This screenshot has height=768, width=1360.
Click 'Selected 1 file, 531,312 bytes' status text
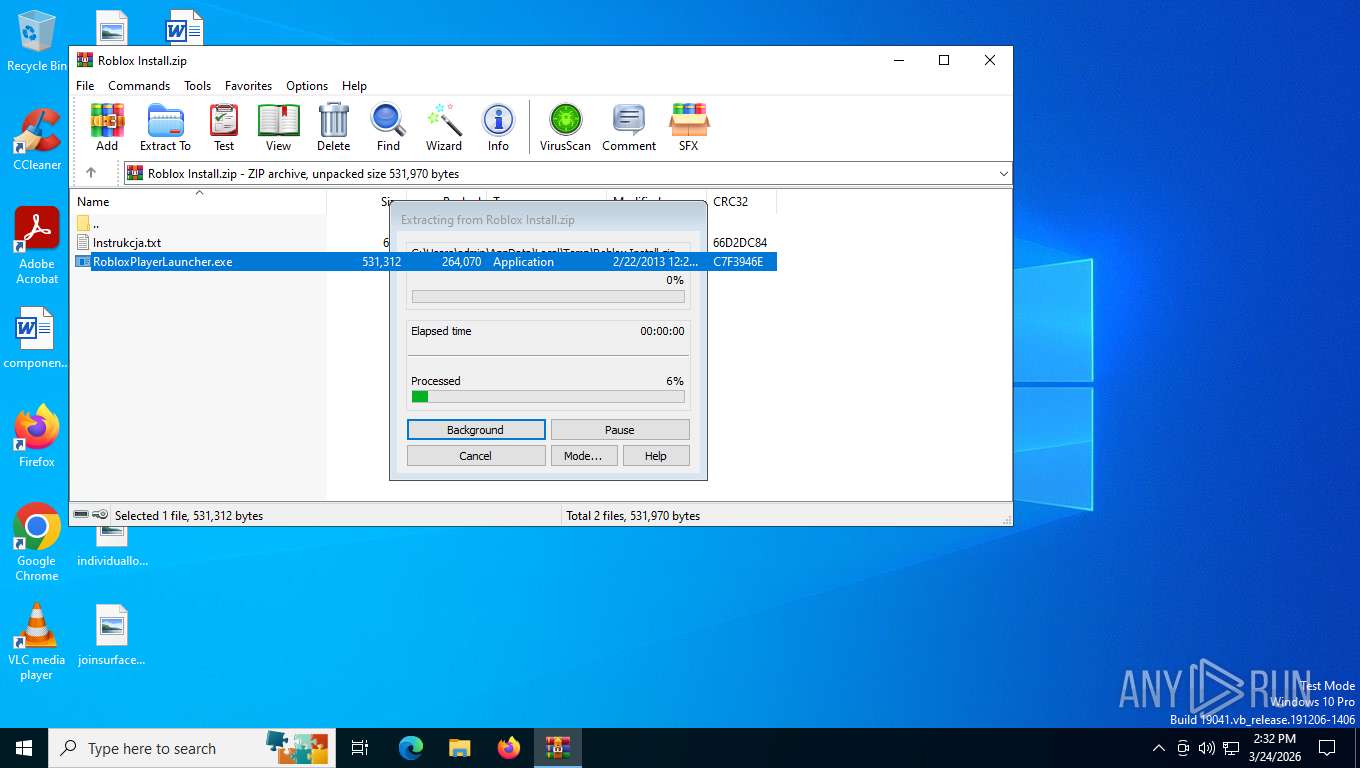pos(189,516)
